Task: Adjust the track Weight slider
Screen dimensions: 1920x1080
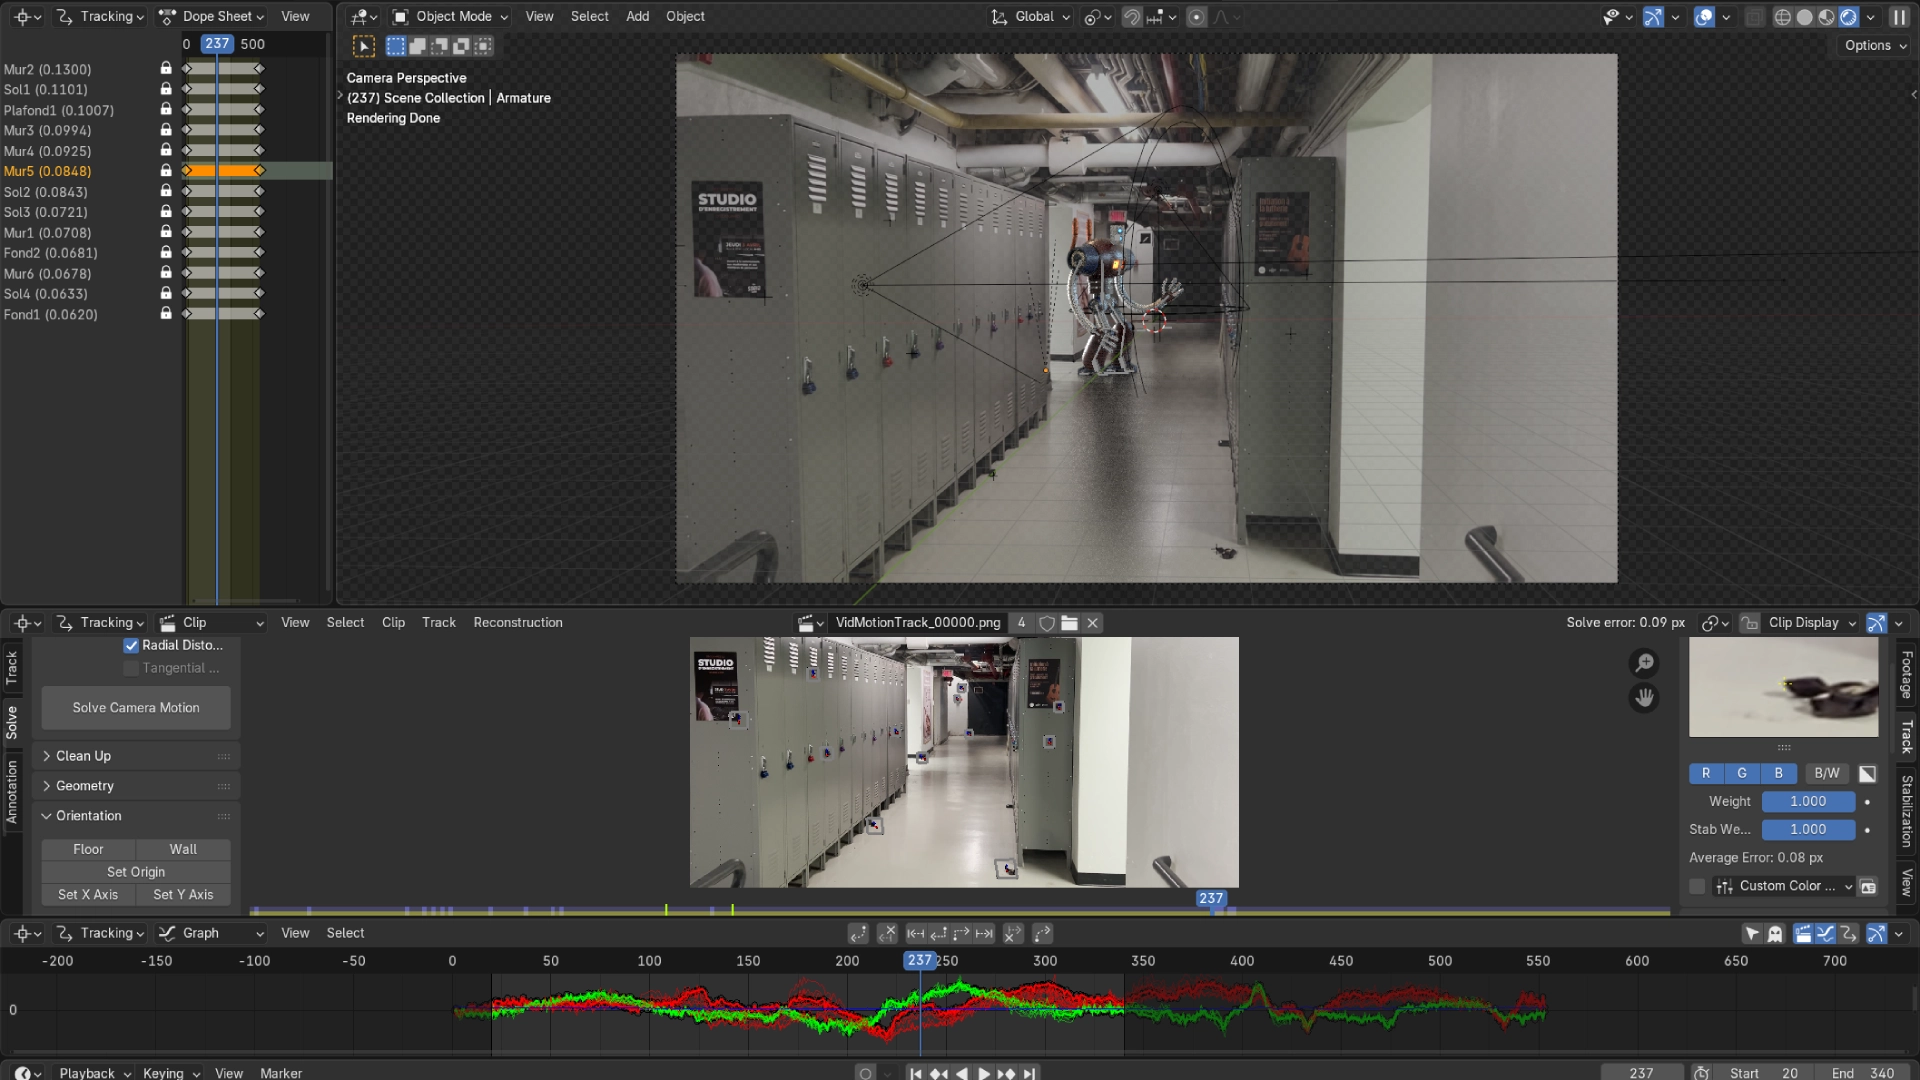Action: [x=1806, y=801]
